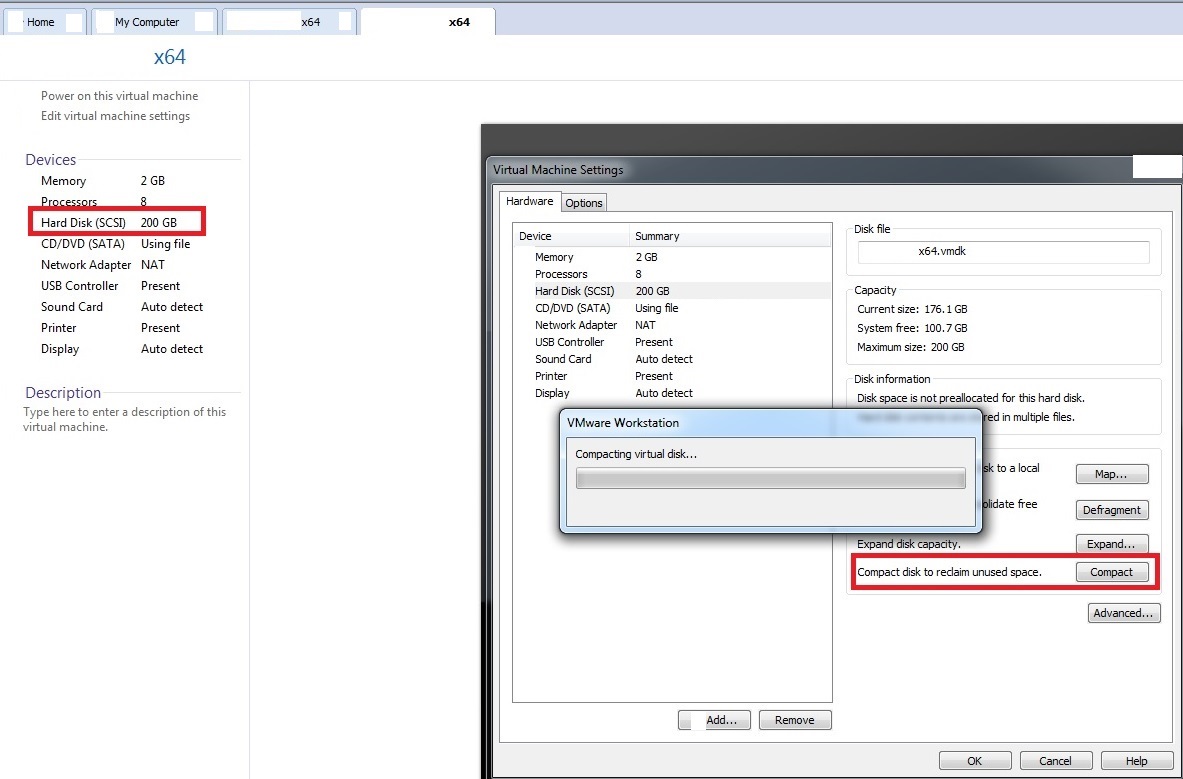The width and height of the screenshot is (1183, 779).
Task: Open the Hardware tab in settings dialog
Action: coord(530,201)
